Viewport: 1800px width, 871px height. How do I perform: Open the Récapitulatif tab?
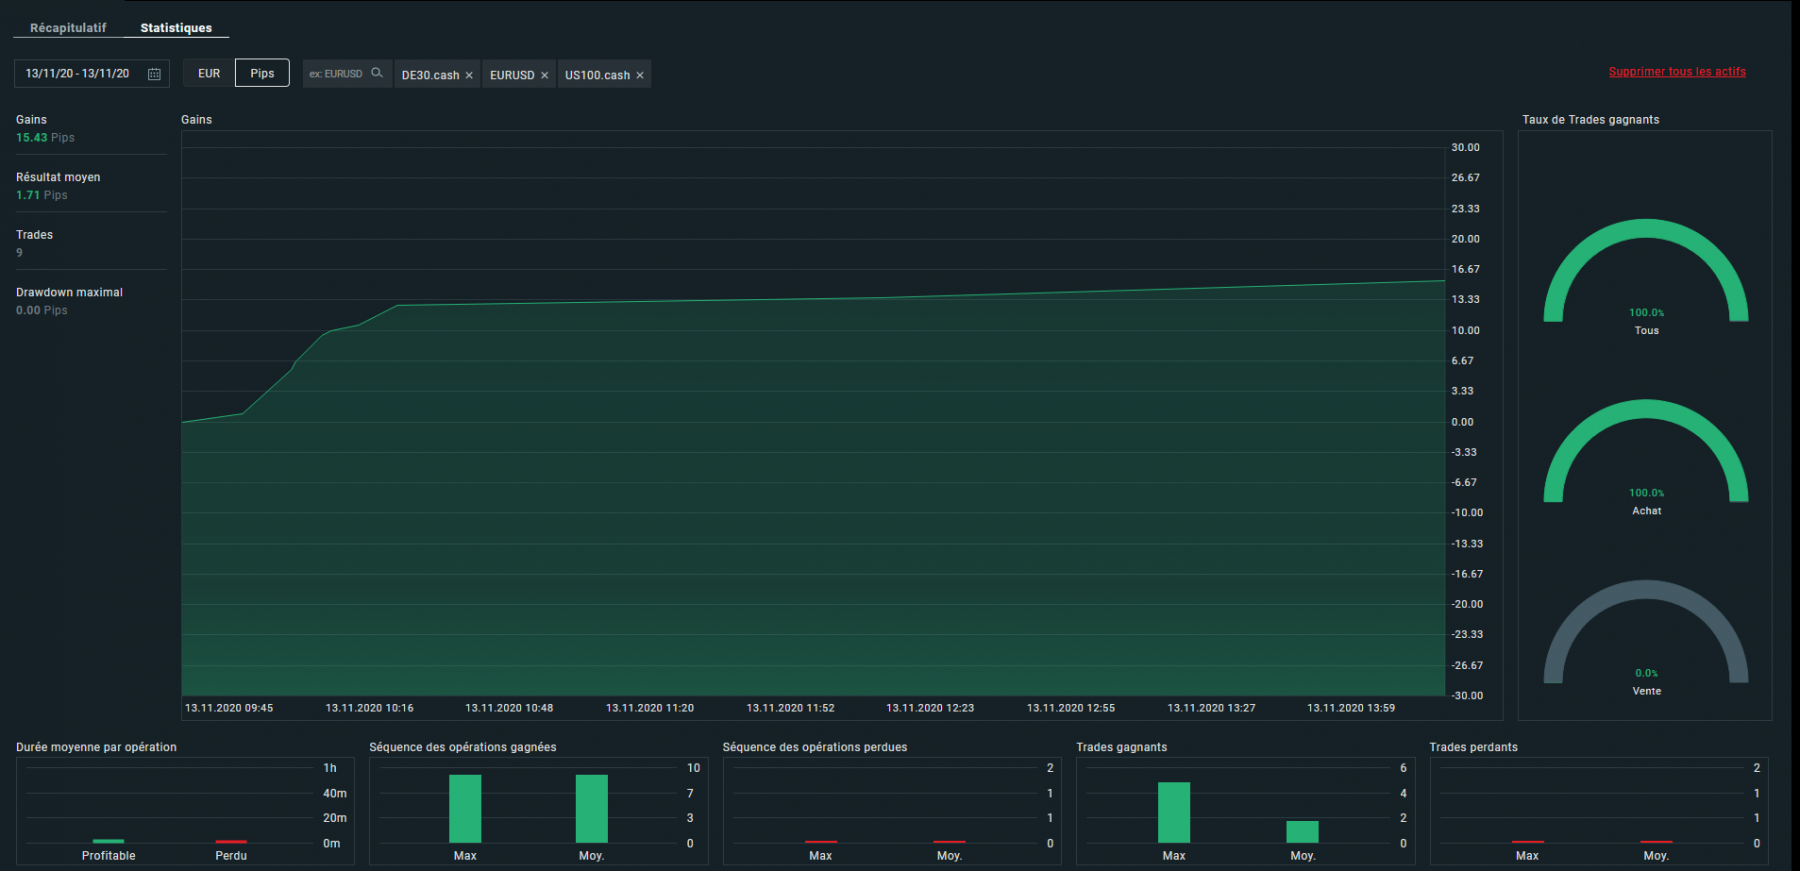68,28
